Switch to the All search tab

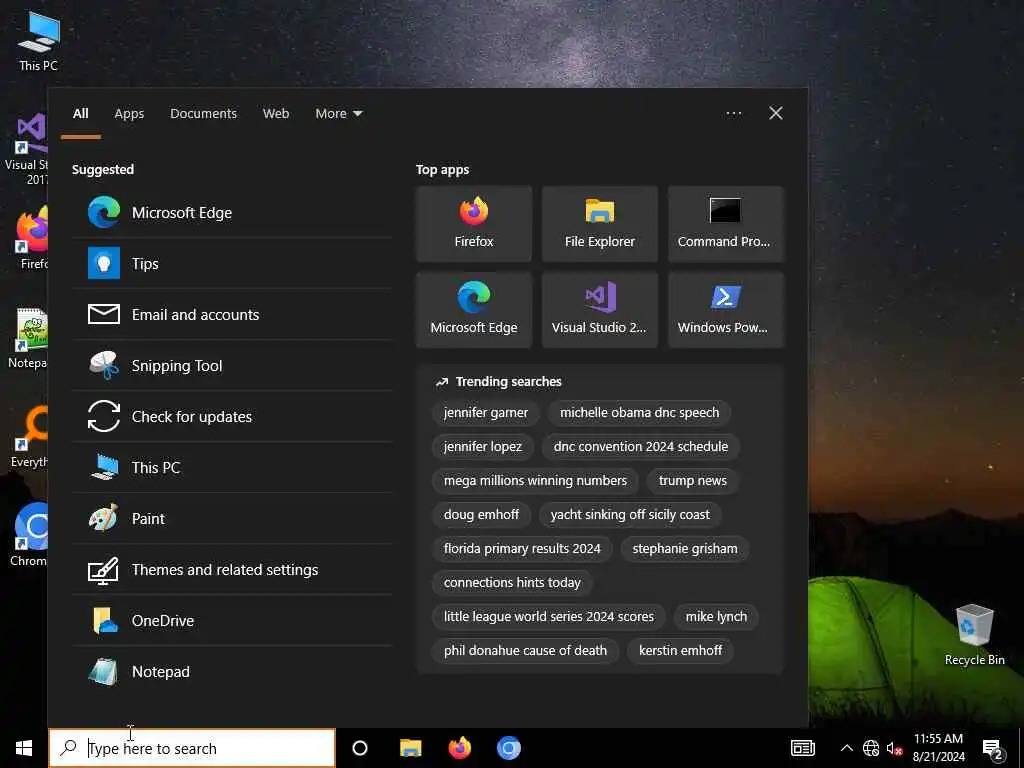[80, 114]
